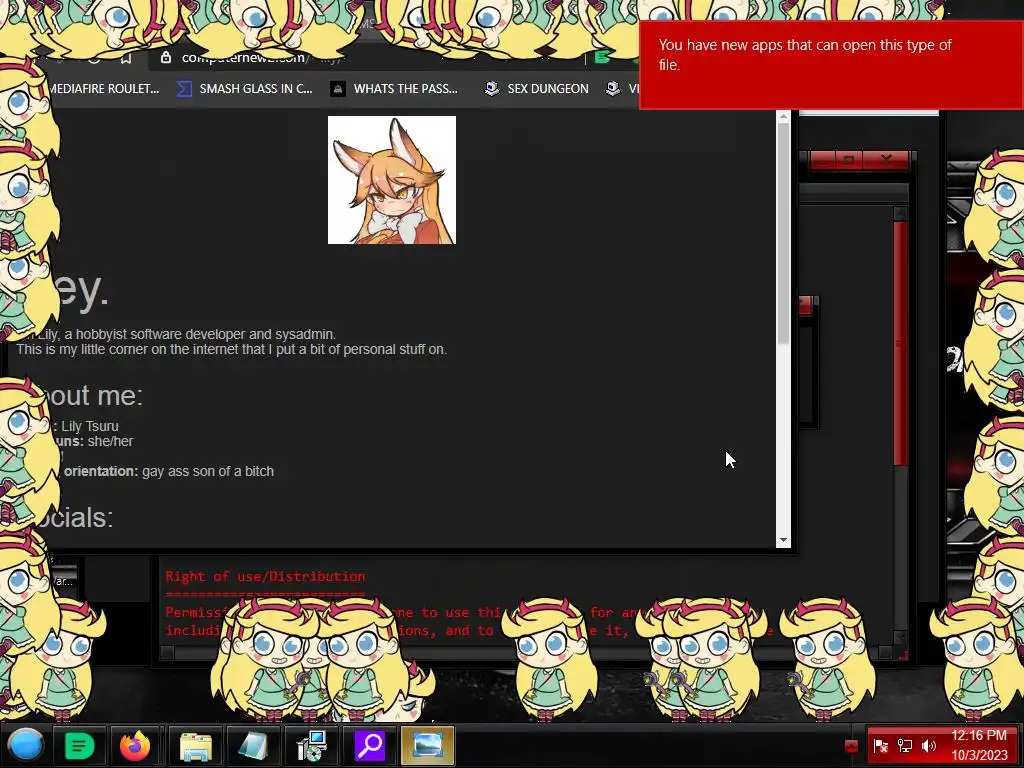
Task: Click the lock icon in the address bar
Action: click(166, 57)
